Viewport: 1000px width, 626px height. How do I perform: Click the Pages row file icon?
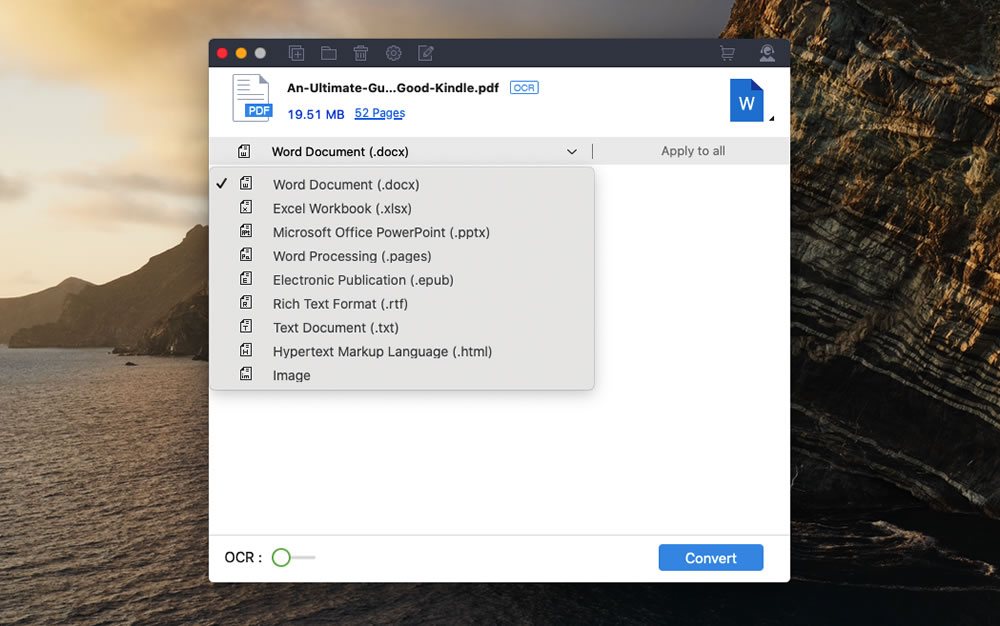point(246,255)
